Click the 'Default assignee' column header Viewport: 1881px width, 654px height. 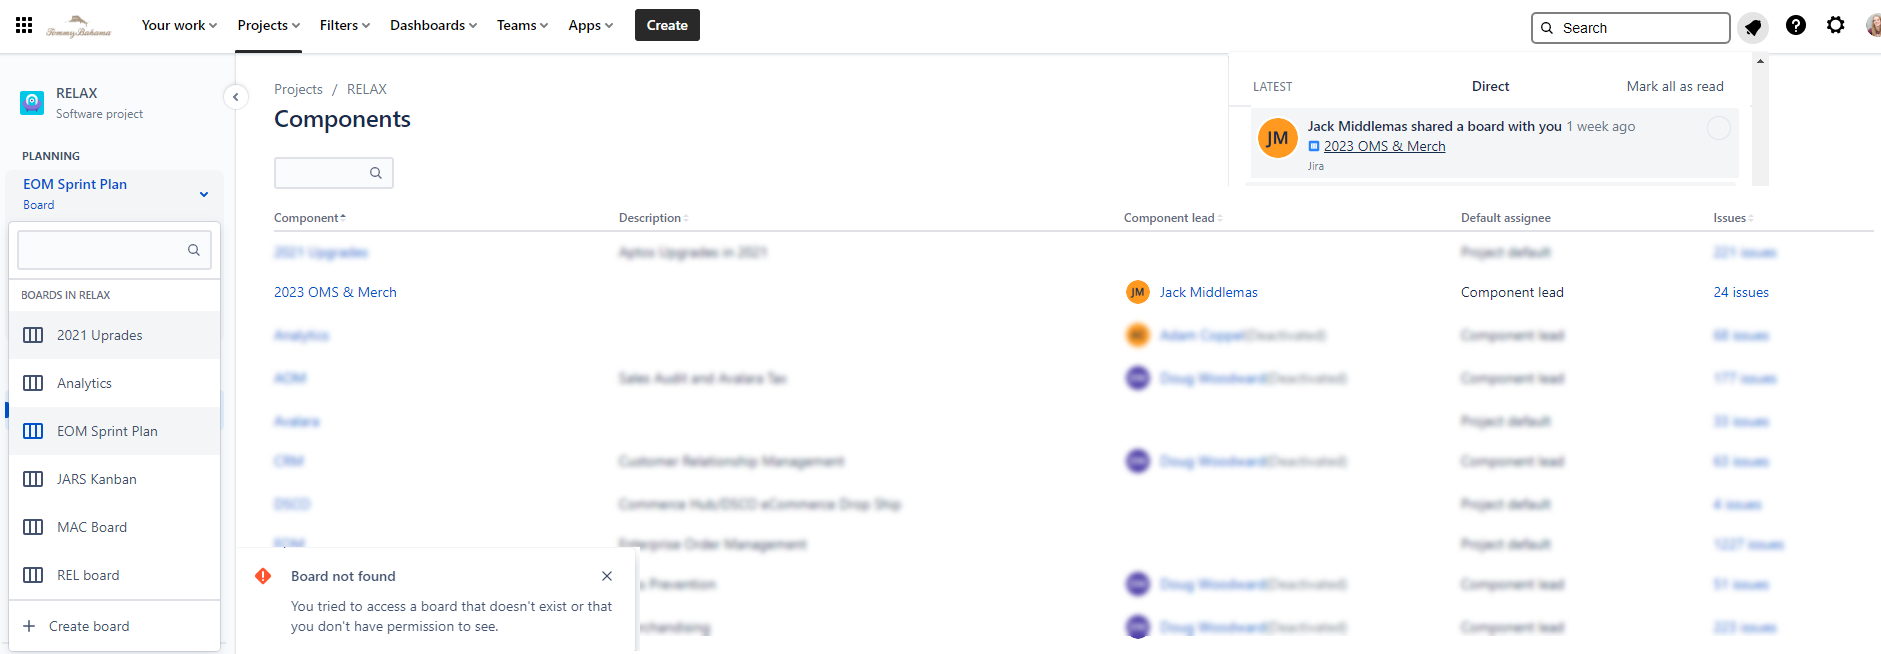point(1505,218)
